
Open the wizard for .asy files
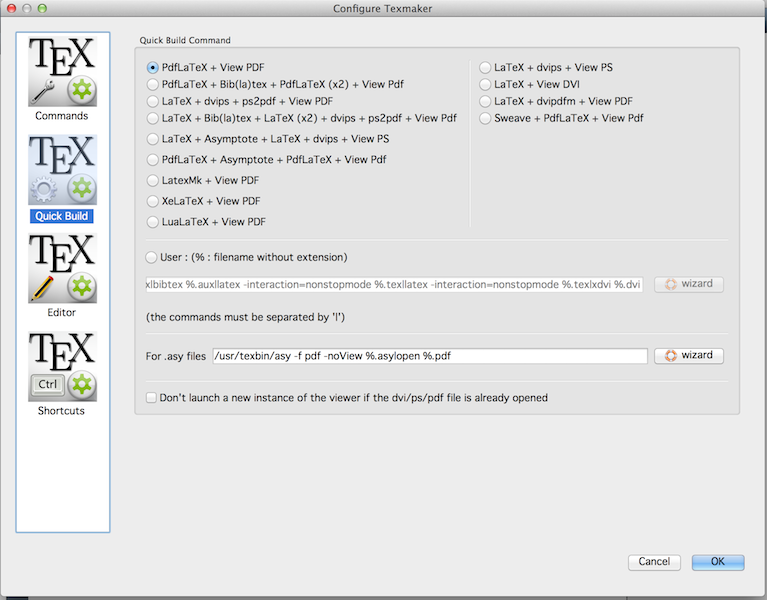pyautogui.click(x=689, y=356)
